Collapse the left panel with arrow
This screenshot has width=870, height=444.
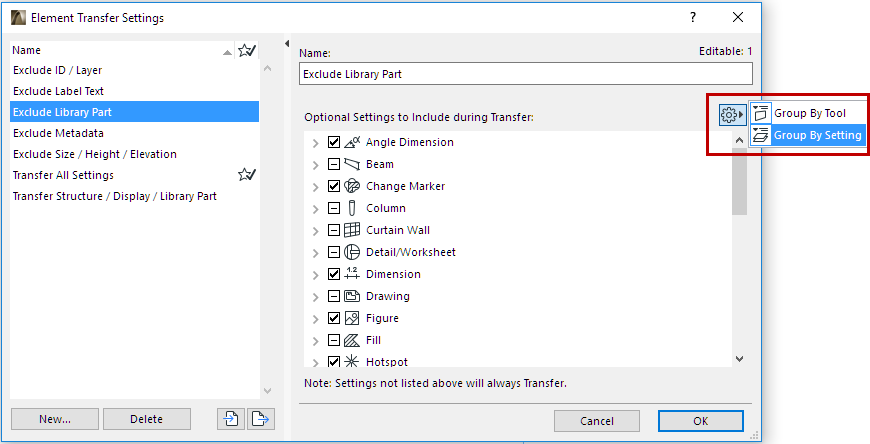click(287, 43)
